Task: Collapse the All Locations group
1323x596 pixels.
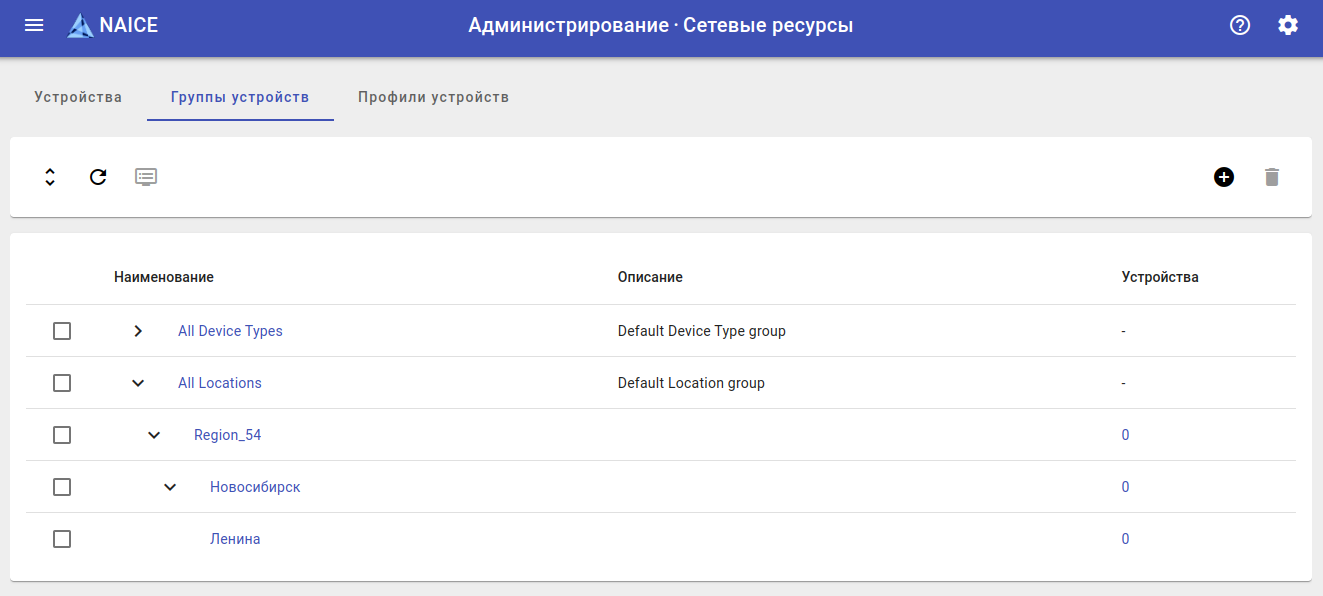Action: (x=138, y=383)
